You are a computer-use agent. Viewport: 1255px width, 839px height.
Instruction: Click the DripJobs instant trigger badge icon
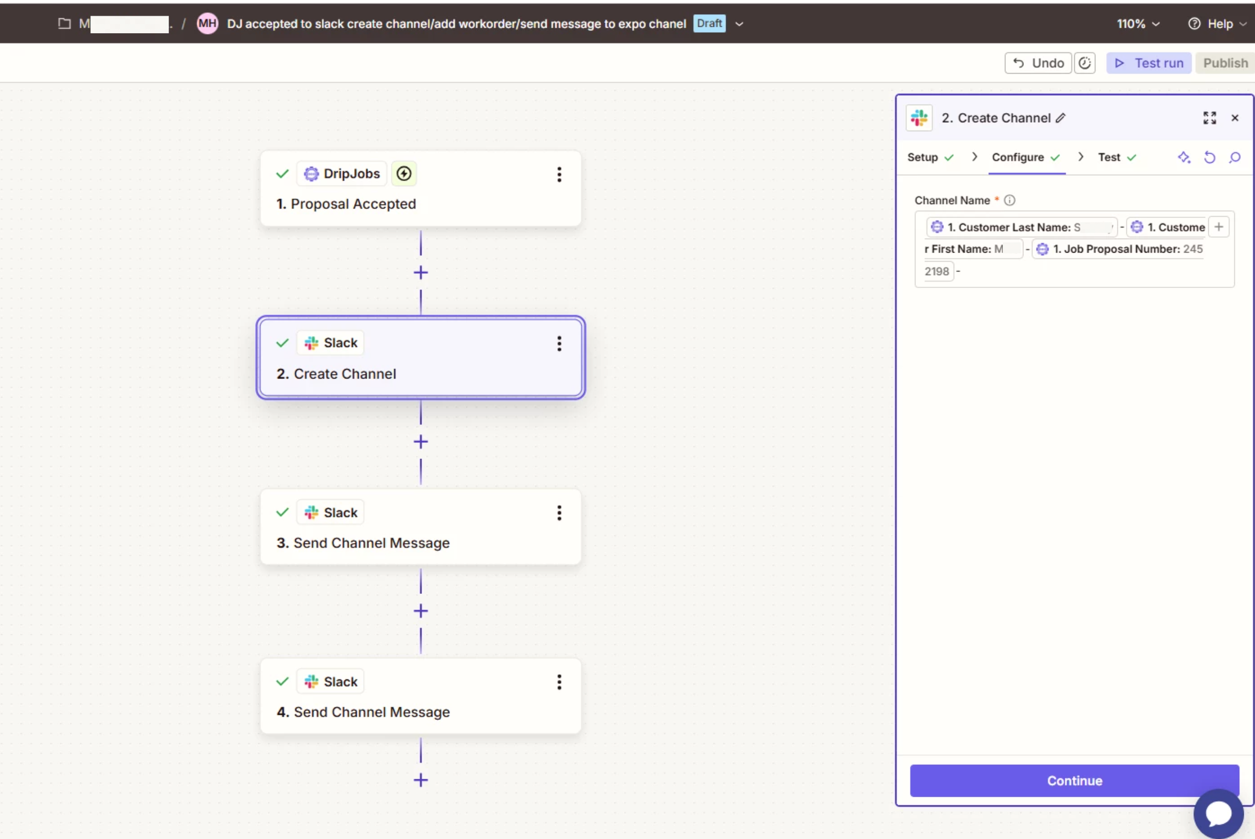pyautogui.click(x=404, y=174)
